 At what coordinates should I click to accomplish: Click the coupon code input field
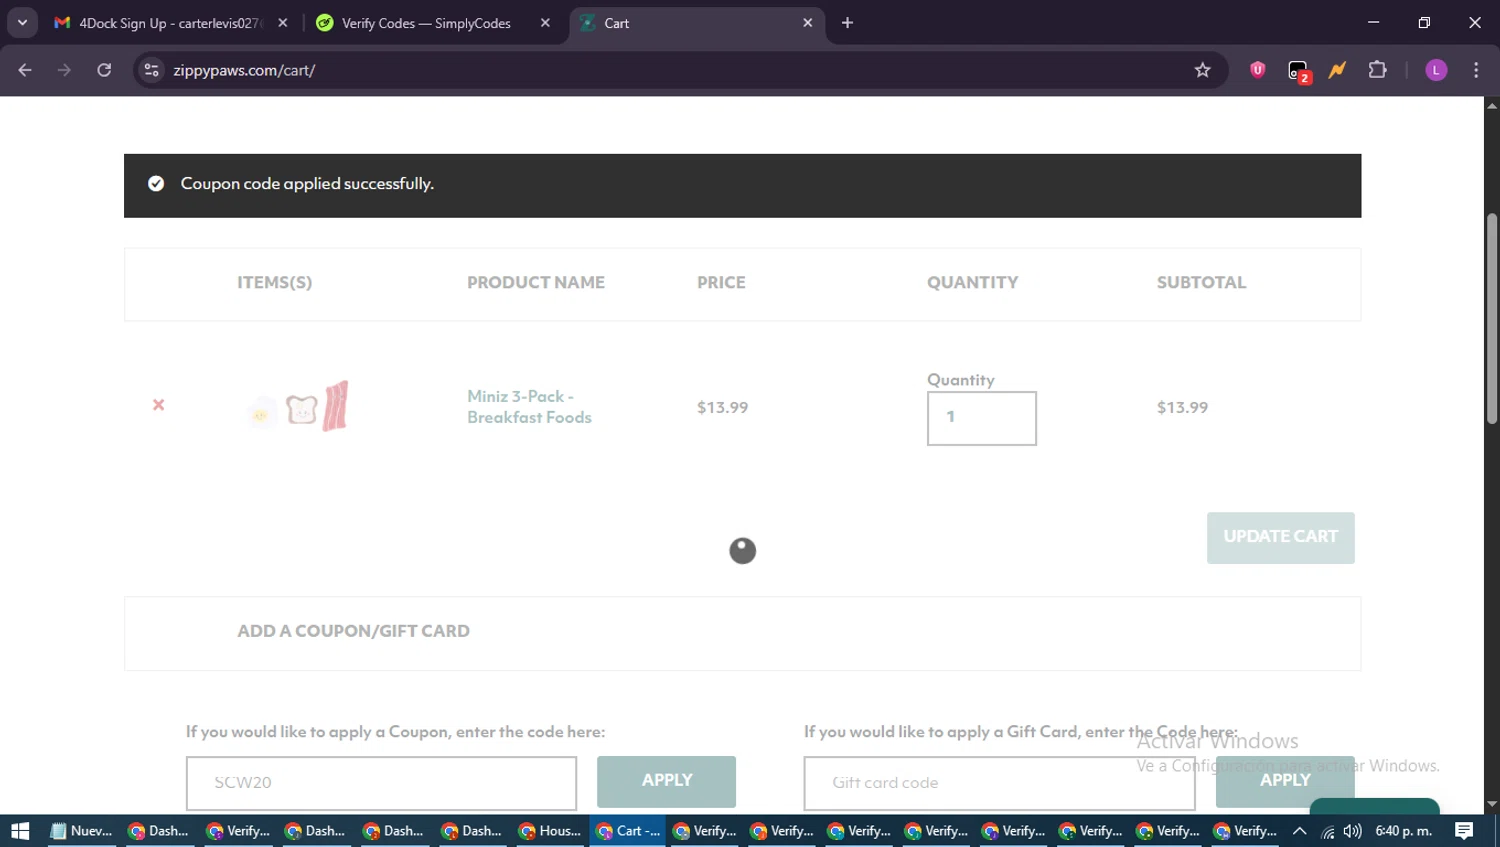[381, 783]
